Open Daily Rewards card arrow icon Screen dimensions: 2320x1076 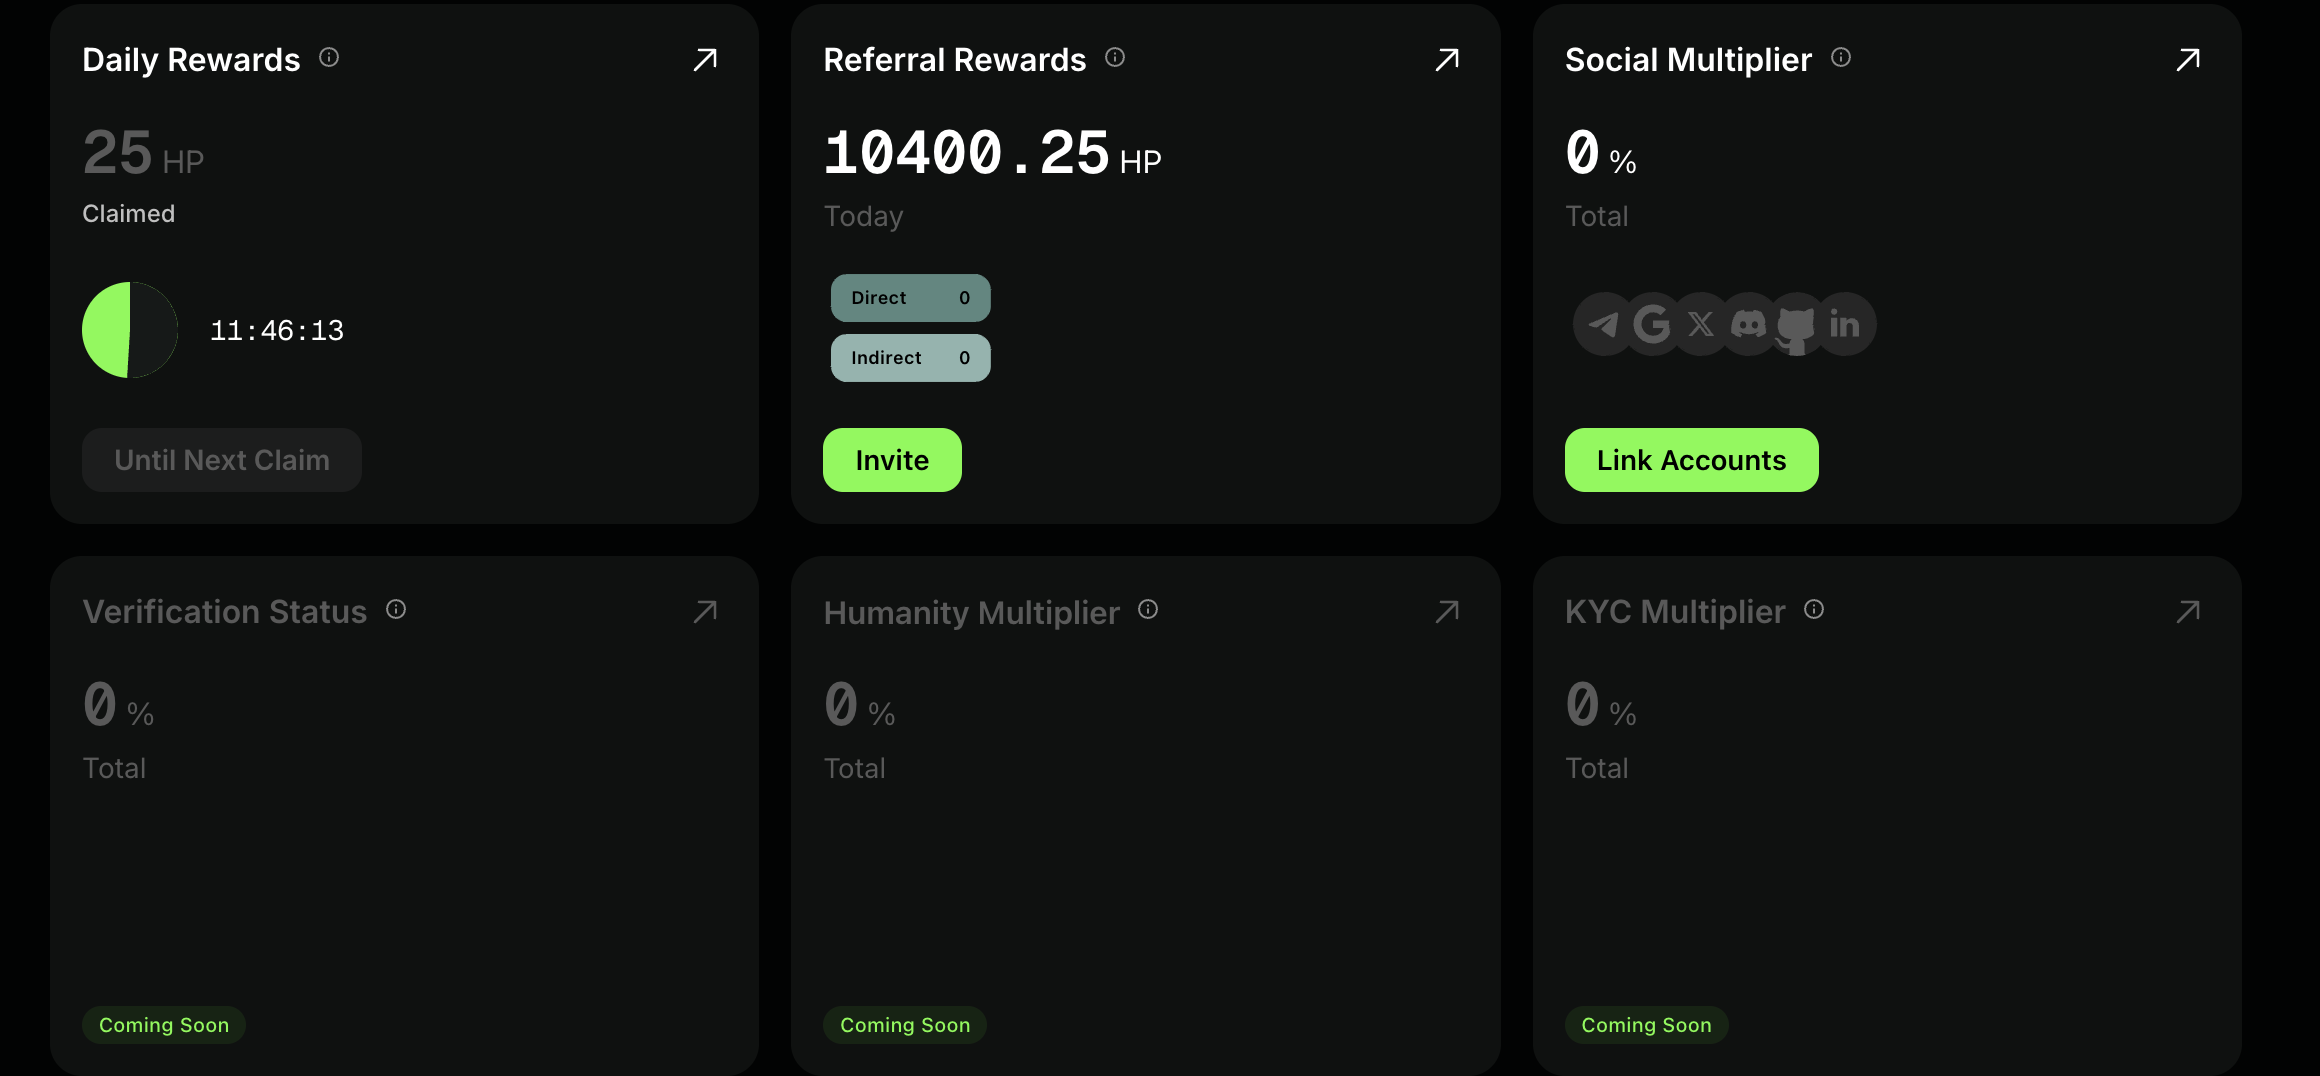[x=705, y=60]
